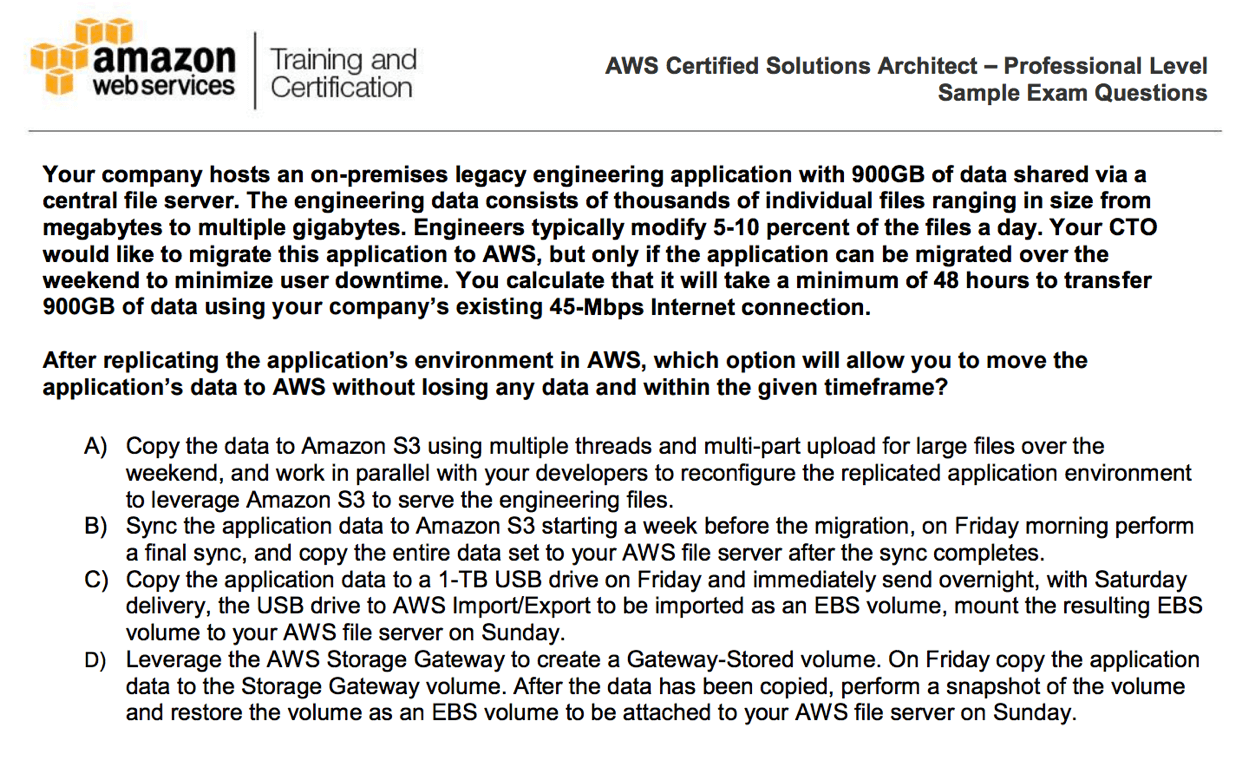This screenshot has height=774, width=1249.
Task: Click the 'Sample Exam Questions' subtitle
Action: (x=1072, y=93)
